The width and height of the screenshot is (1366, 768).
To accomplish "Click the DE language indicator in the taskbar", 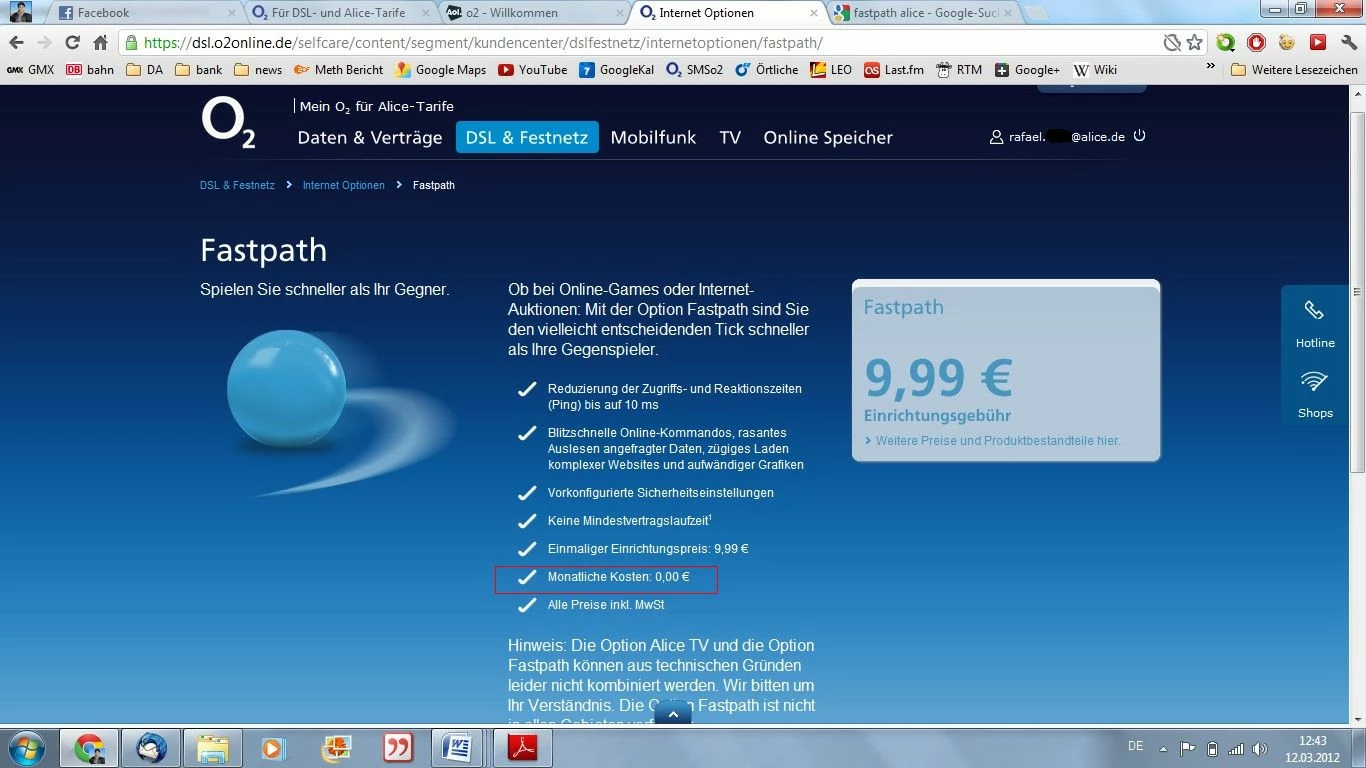I will pyautogui.click(x=1135, y=746).
